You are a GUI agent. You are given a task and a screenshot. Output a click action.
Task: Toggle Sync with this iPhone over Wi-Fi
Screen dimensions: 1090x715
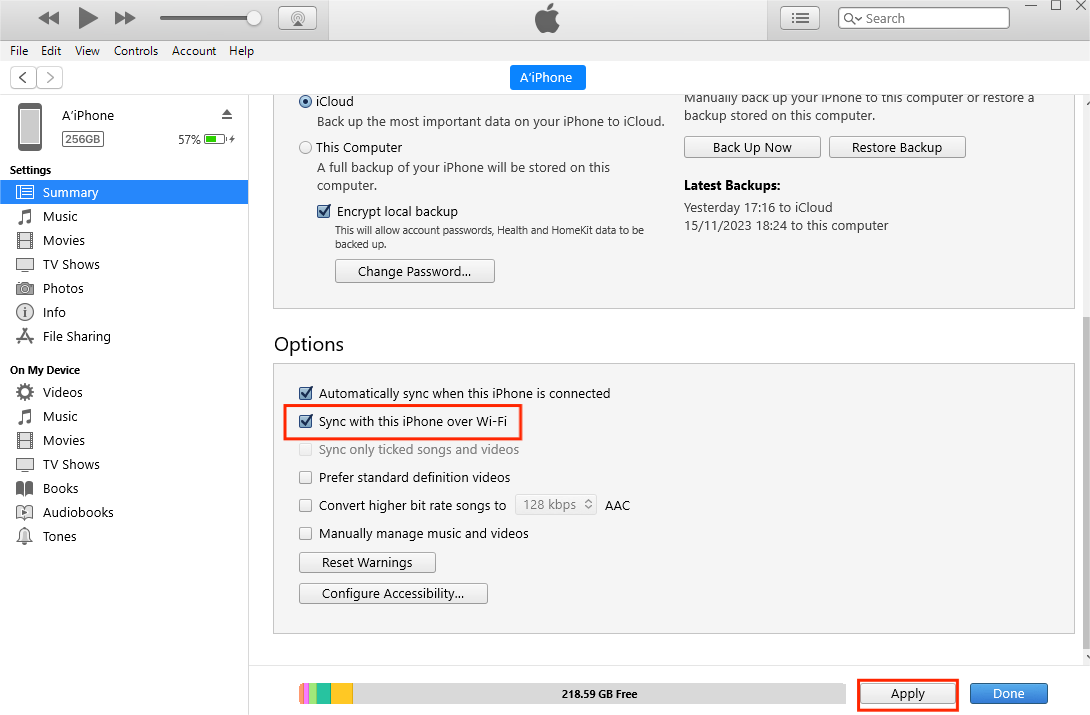[x=306, y=421]
